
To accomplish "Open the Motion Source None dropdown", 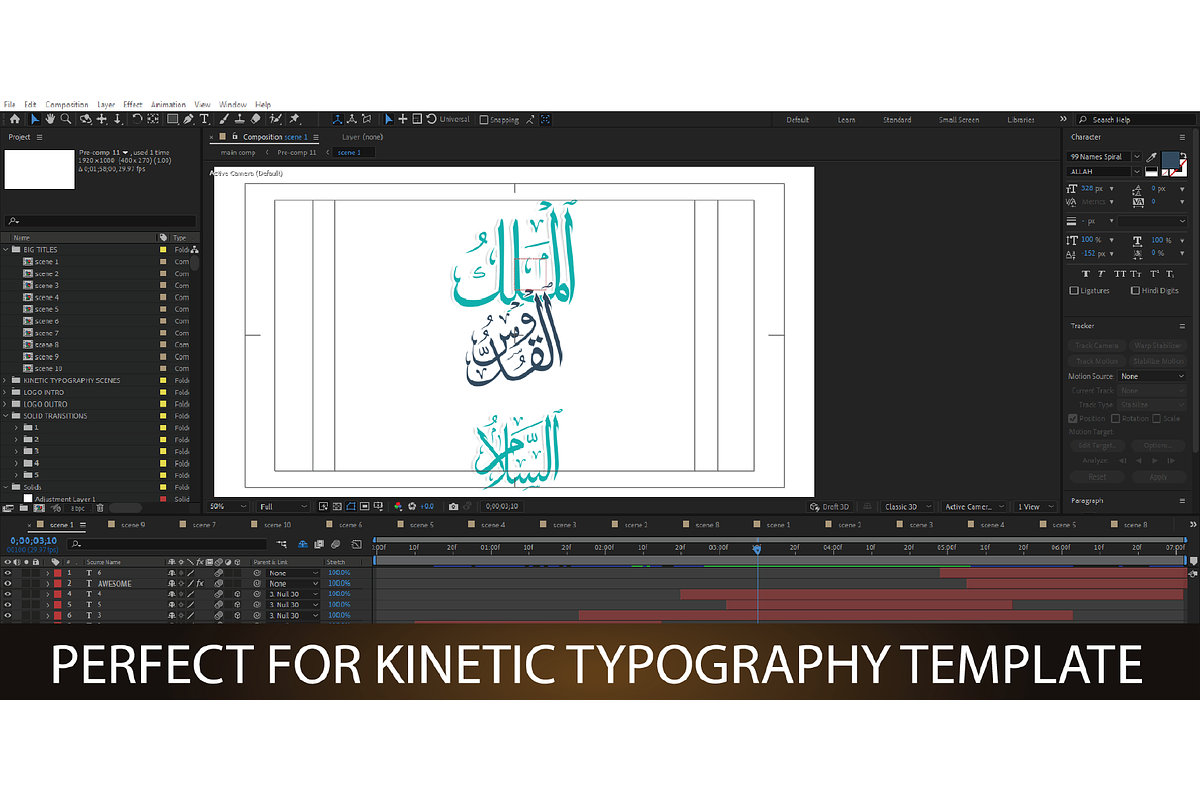I will coord(1152,376).
